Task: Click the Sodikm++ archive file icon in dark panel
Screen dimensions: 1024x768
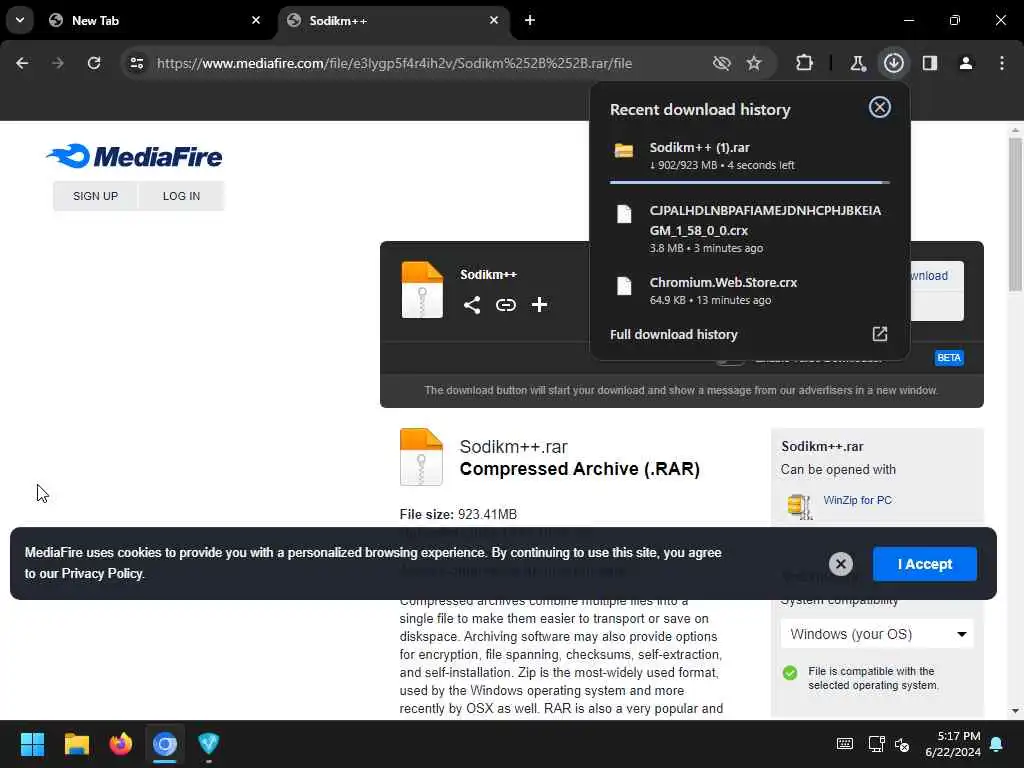Action: tap(422, 290)
